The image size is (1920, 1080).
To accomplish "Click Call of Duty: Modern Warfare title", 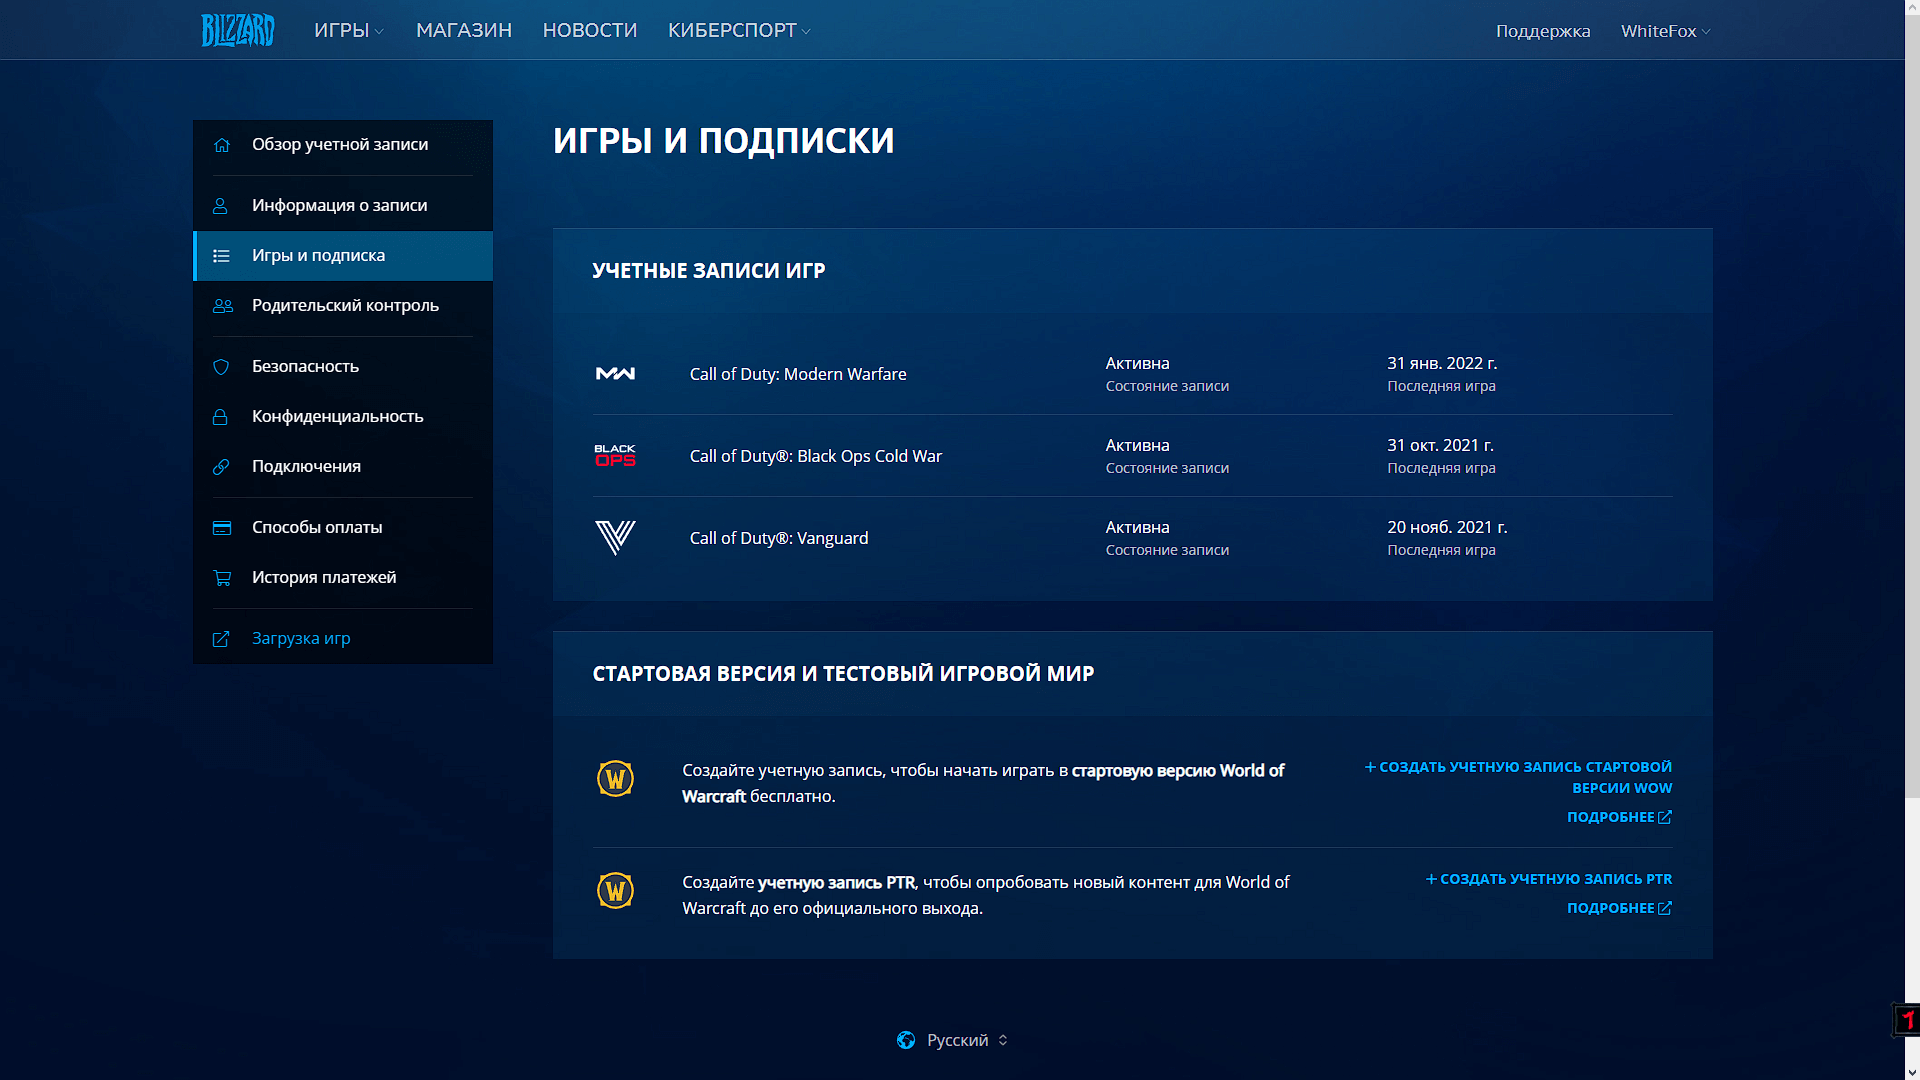I will point(798,375).
